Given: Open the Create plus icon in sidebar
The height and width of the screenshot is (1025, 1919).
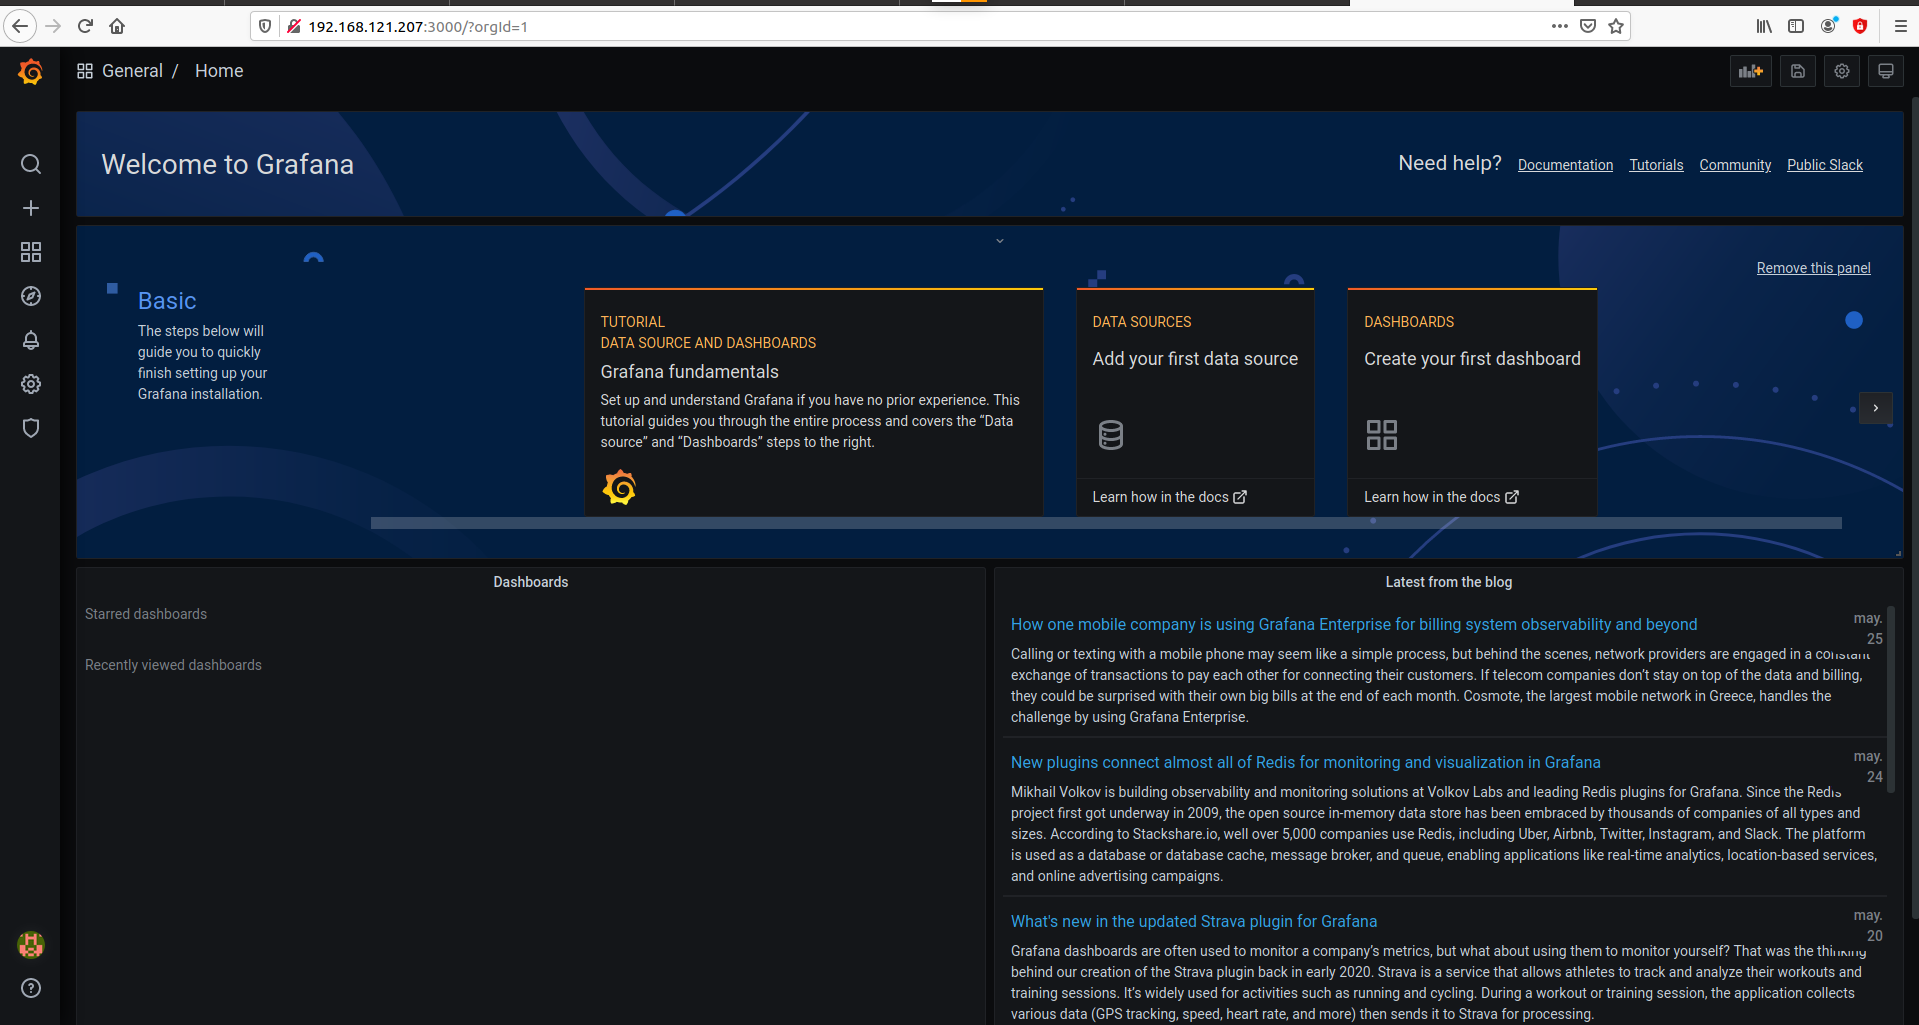Looking at the screenshot, I should tap(31, 208).
